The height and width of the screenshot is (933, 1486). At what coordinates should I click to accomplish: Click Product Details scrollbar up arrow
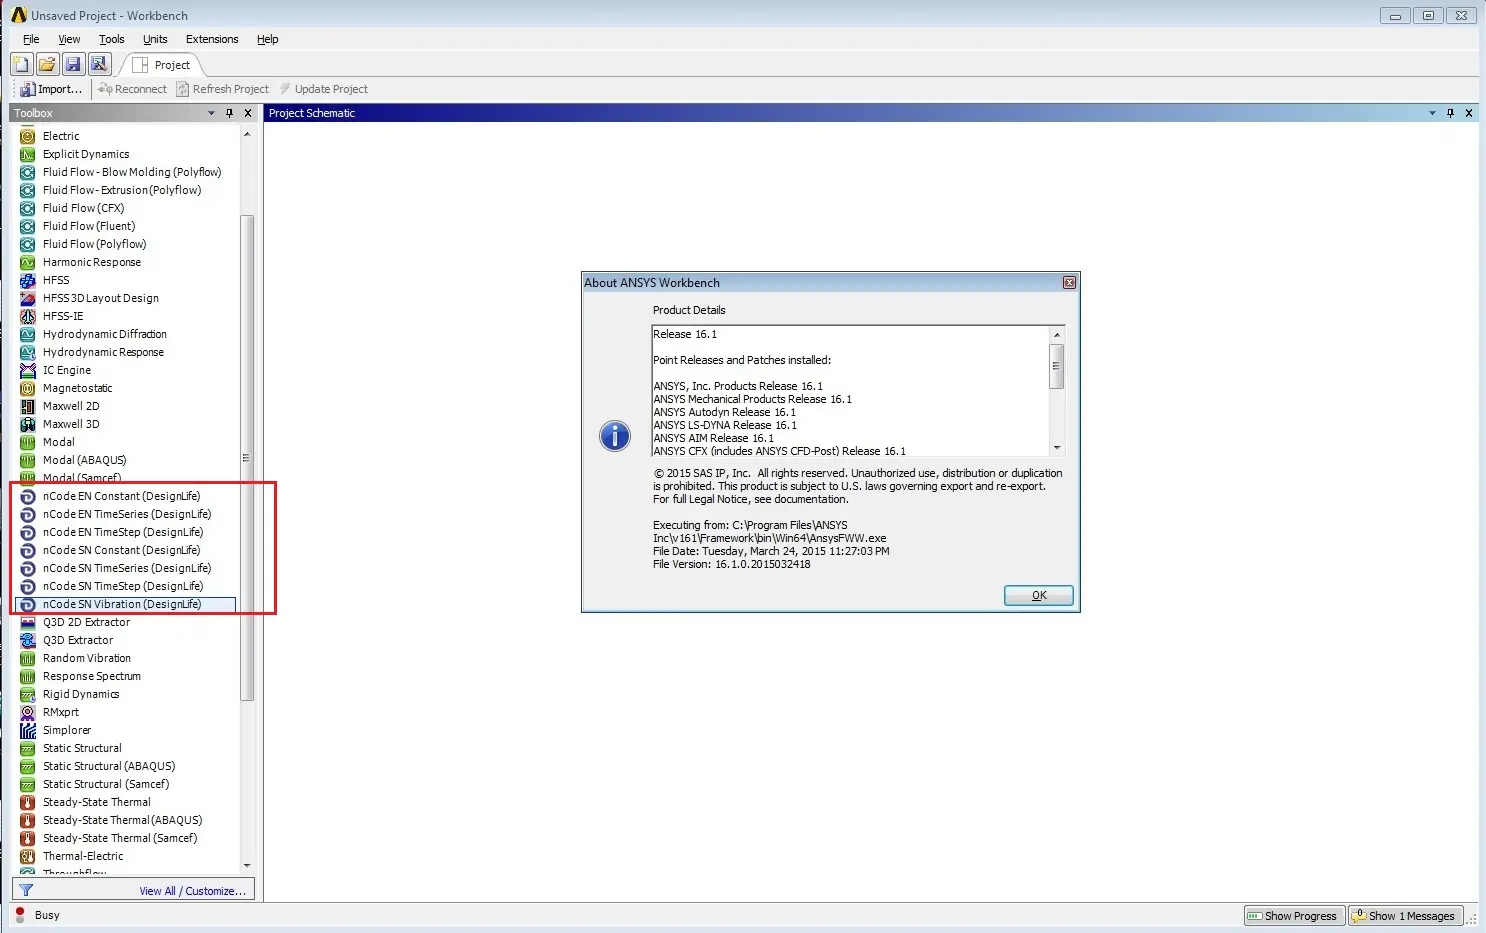[1056, 335]
